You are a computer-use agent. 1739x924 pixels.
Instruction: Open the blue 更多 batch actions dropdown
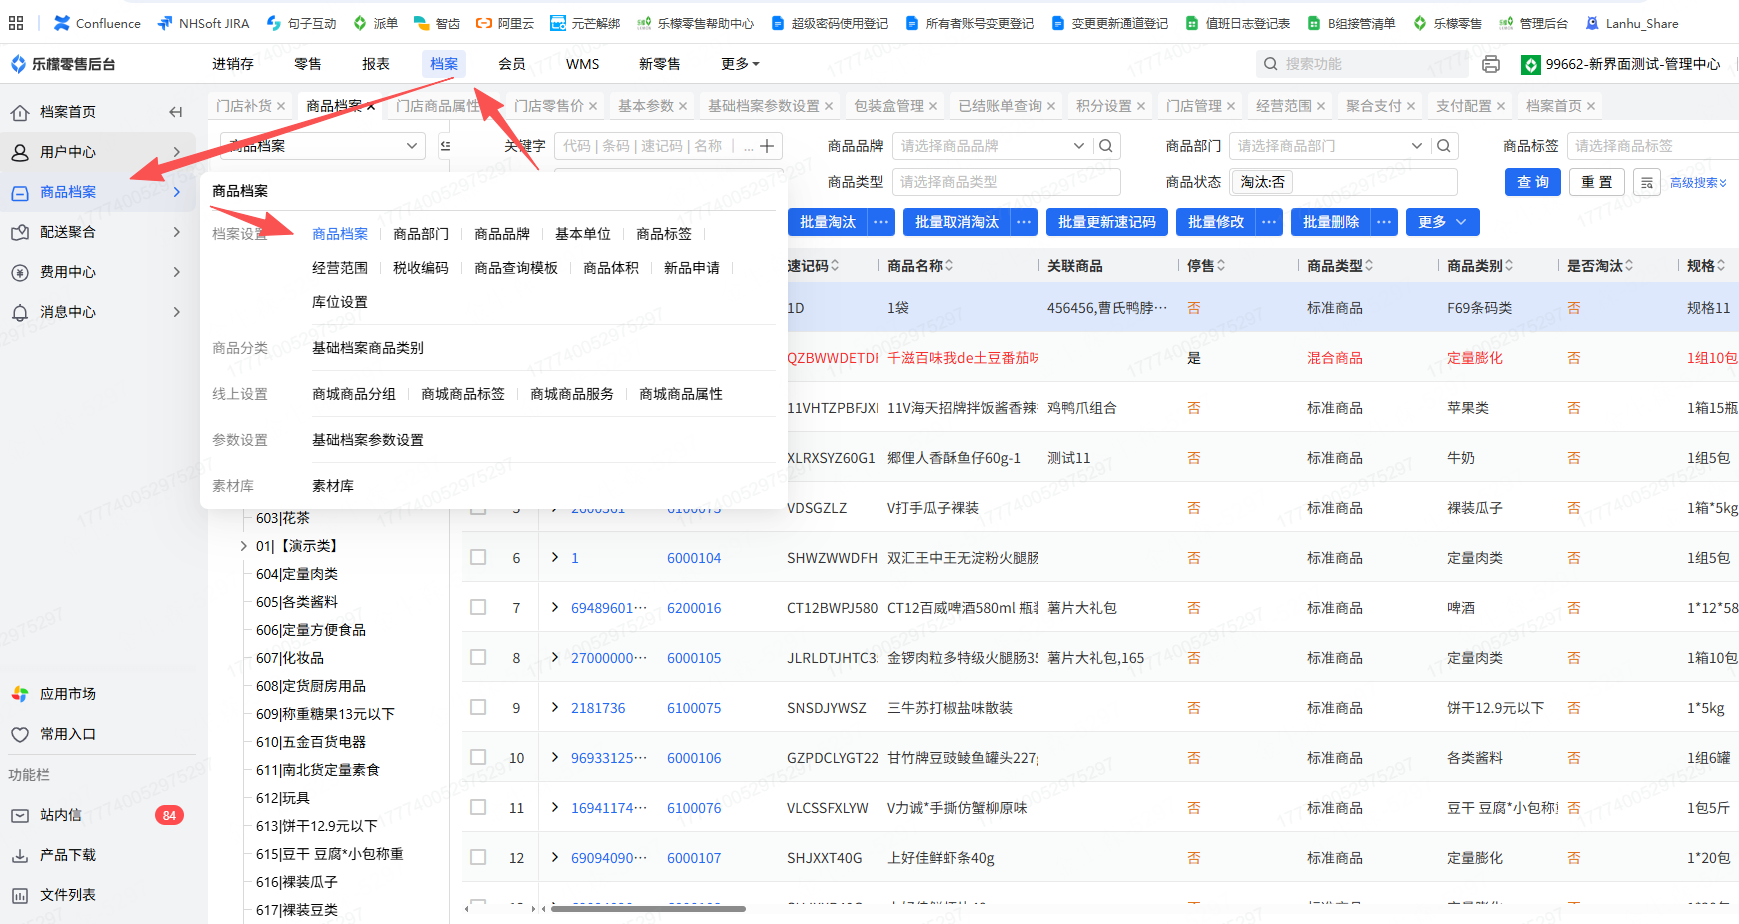click(1442, 222)
